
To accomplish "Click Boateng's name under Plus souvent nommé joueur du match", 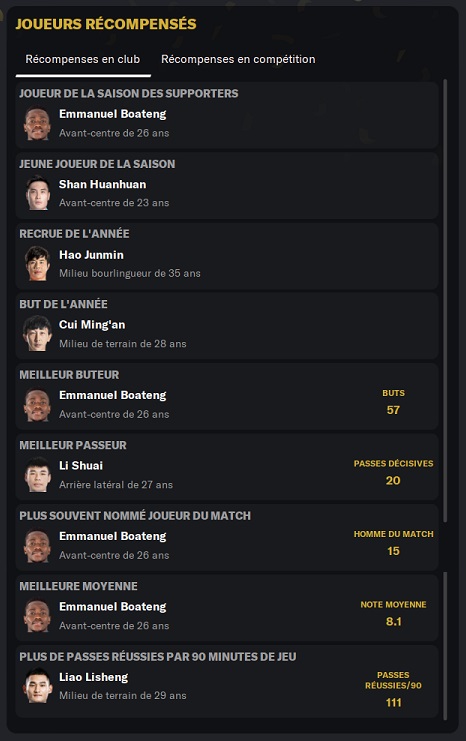I will (112, 536).
